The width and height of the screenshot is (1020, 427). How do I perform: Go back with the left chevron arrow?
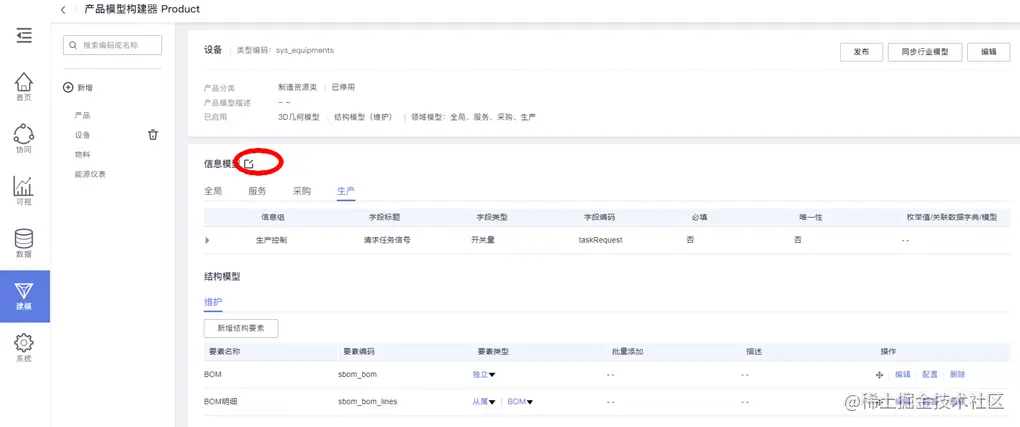[63, 10]
